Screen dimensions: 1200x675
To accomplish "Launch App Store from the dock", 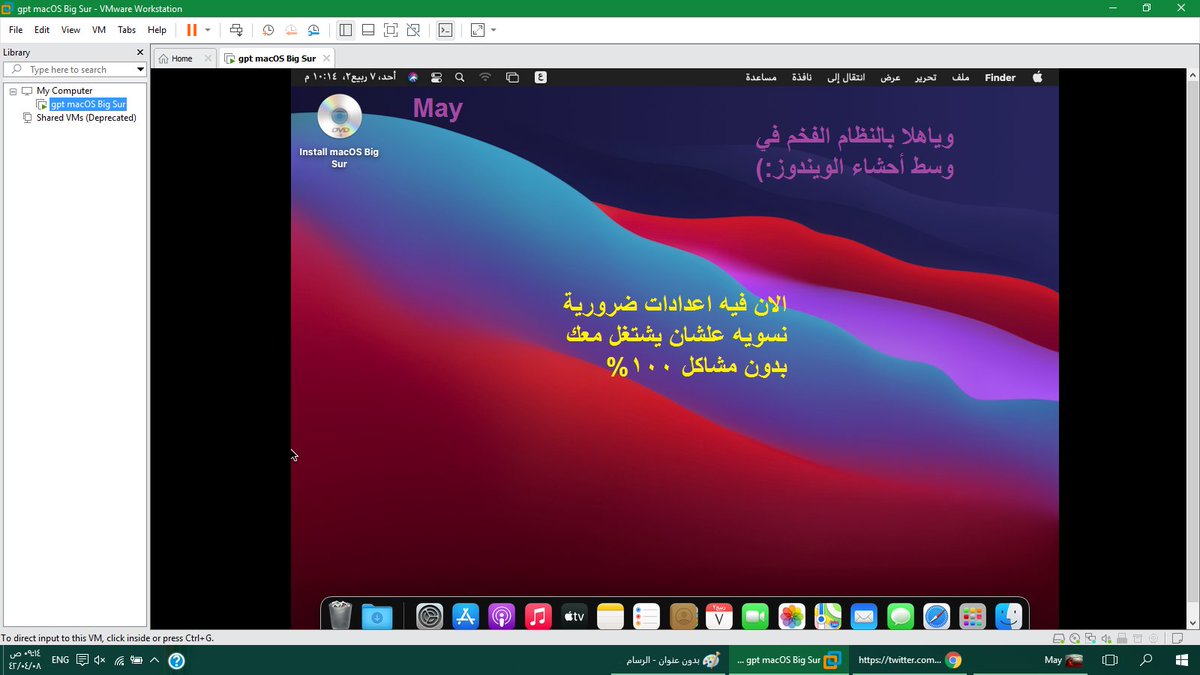I will [466, 617].
